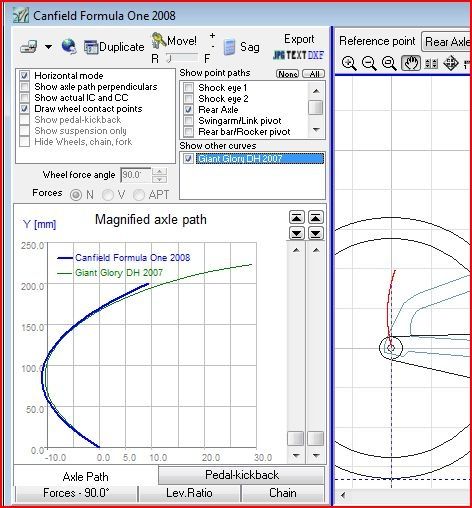This screenshot has width=472, height=508.
Task: Click the globe web icon
Action: tap(69, 46)
